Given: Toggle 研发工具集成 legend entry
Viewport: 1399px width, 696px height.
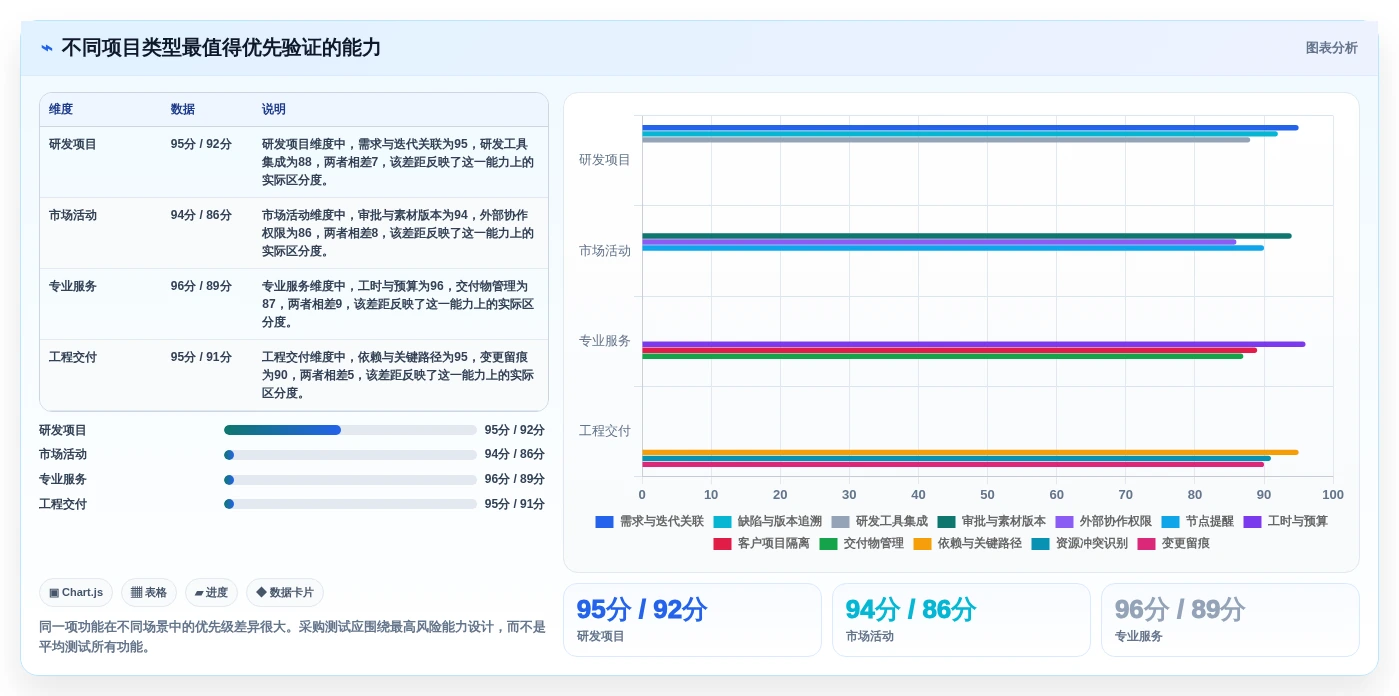Looking at the screenshot, I should tap(879, 521).
